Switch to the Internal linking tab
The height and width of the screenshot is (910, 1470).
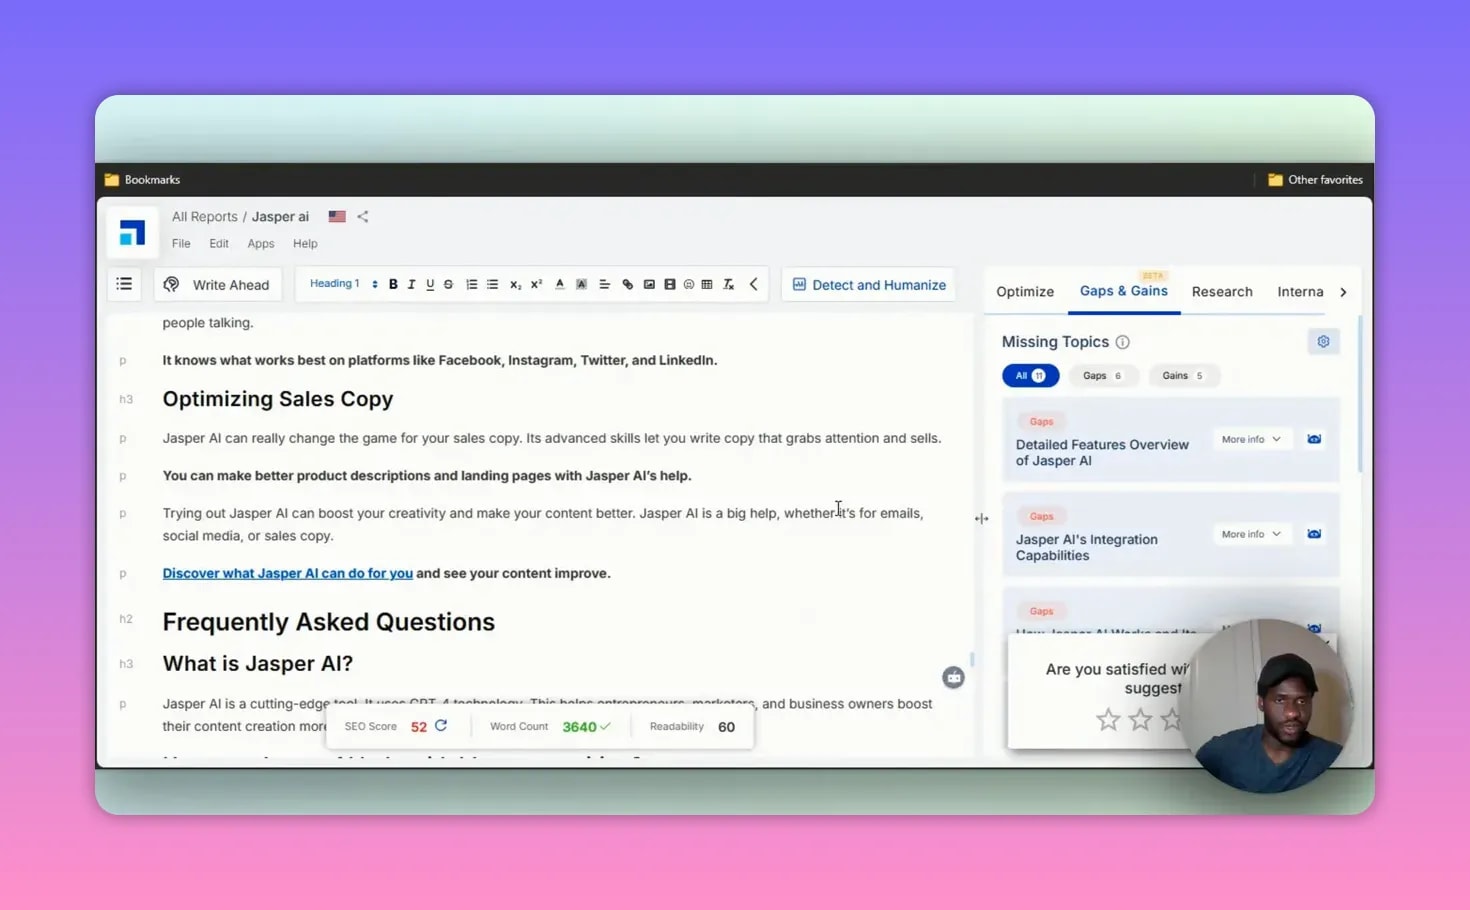[1300, 292]
